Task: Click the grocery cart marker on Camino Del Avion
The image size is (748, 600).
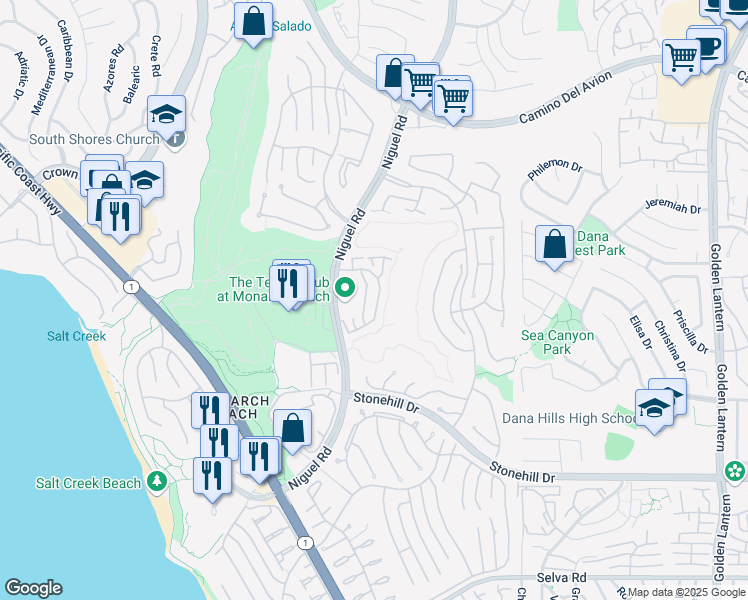Action: click(453, 100)
